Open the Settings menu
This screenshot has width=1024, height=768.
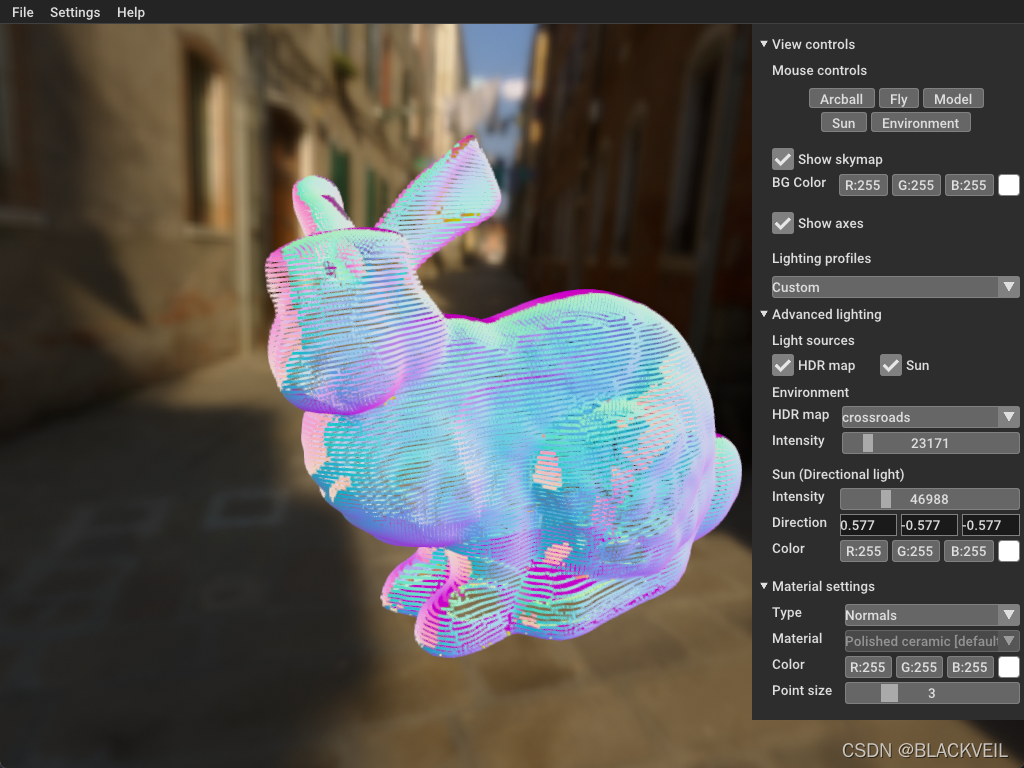tap(74, 12)
